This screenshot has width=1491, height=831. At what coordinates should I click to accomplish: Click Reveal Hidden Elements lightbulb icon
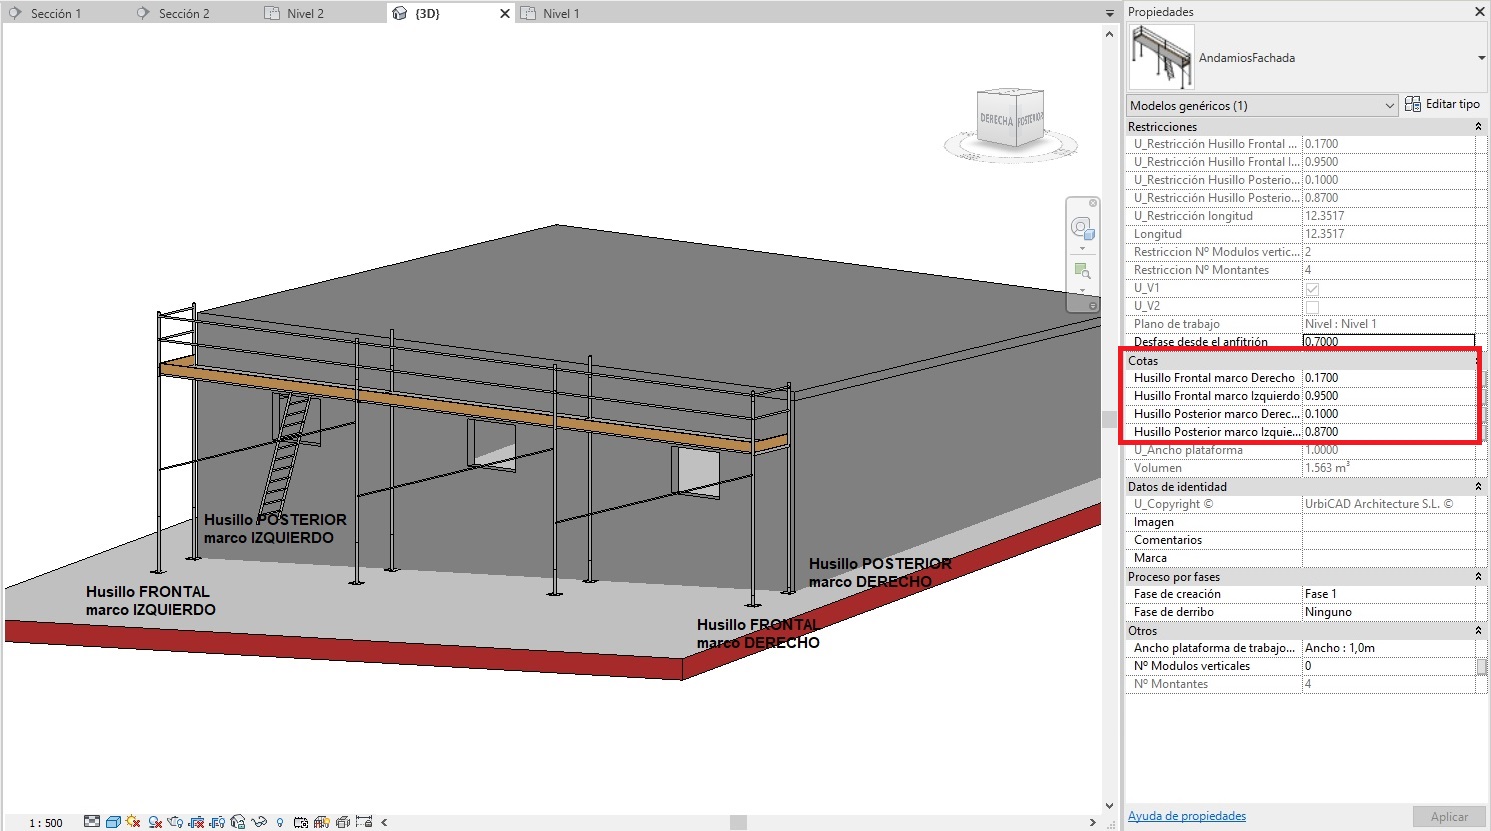(x=280, y=822)
